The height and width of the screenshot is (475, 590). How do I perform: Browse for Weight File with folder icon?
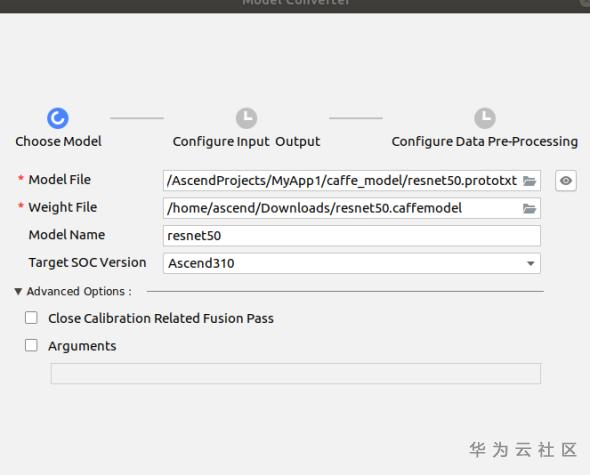[x=529, y=209]
